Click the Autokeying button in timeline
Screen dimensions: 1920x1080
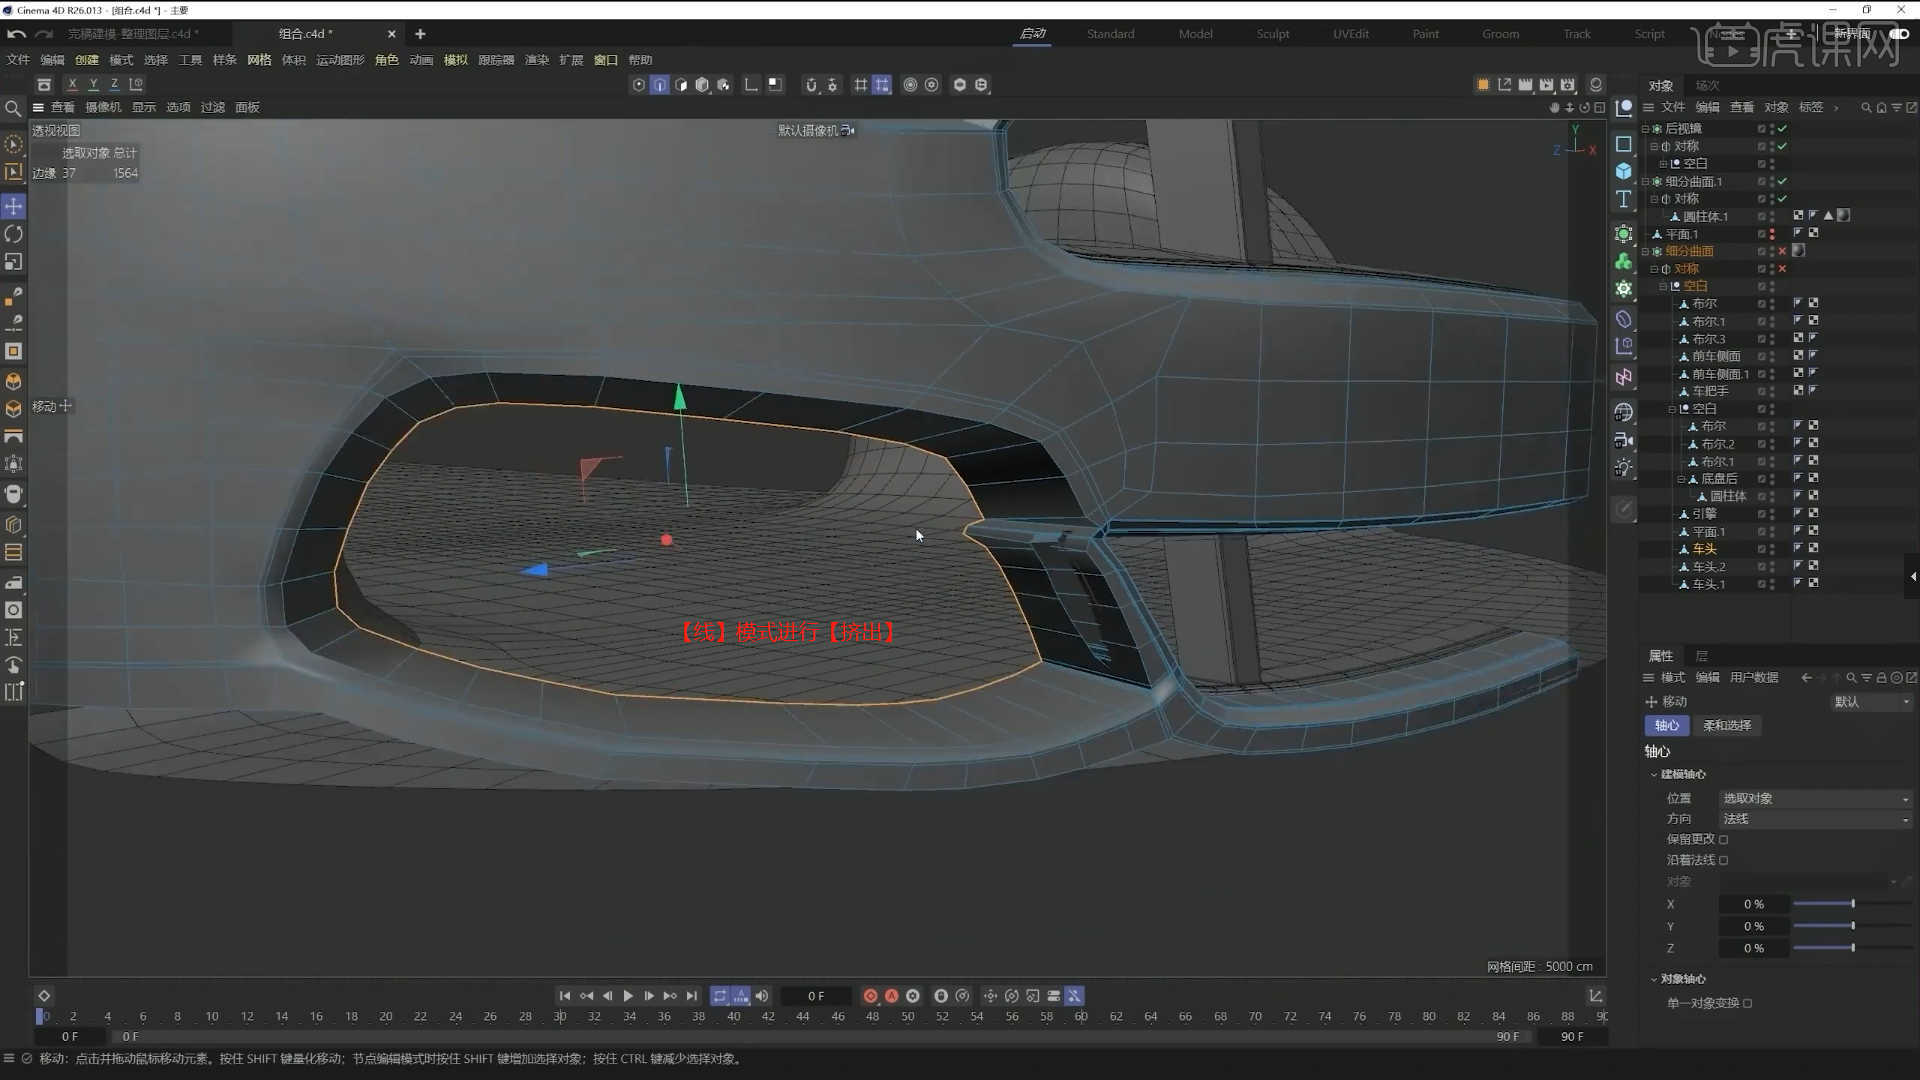coord(891,996)
